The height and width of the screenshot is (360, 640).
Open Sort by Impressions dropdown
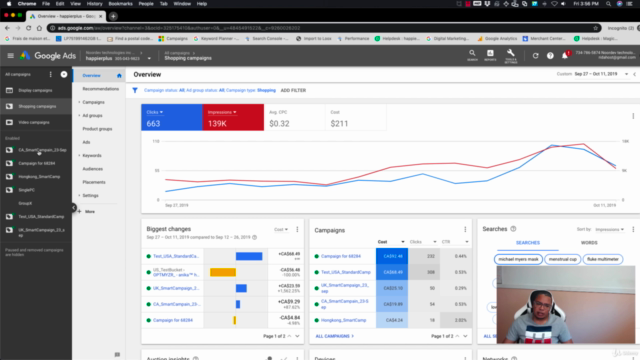click(x=609, y=229)
